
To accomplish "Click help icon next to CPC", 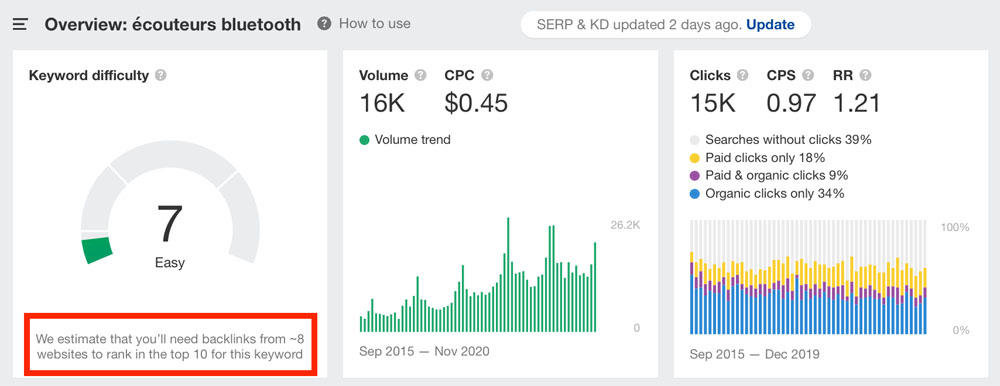I will [487, 75].
